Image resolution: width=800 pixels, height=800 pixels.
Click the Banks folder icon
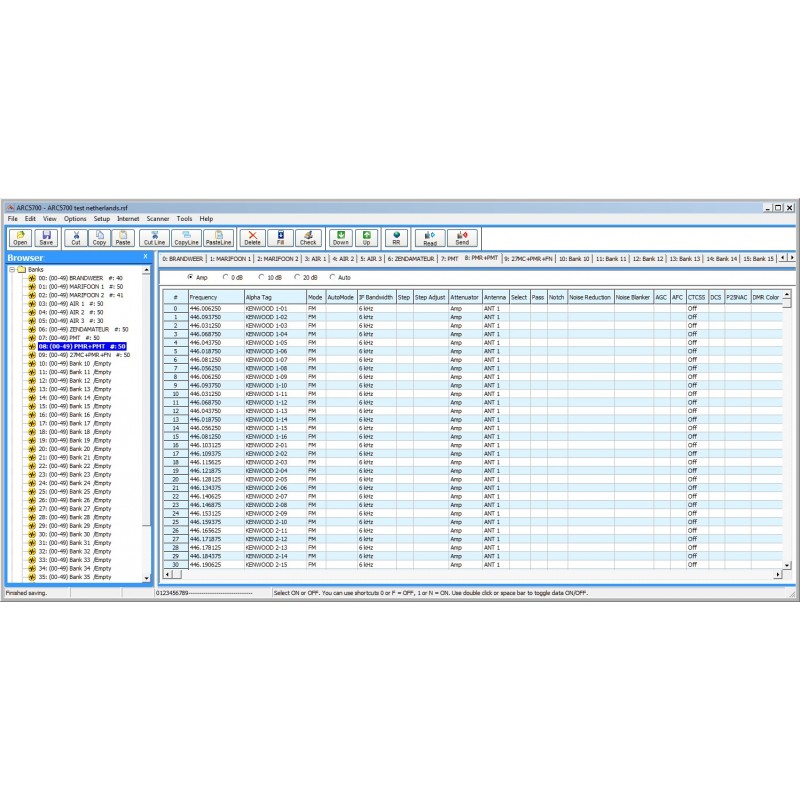click(21, 269)
